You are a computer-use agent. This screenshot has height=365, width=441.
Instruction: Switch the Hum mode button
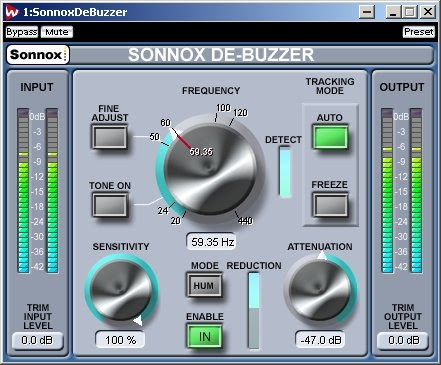coord(204,285)
